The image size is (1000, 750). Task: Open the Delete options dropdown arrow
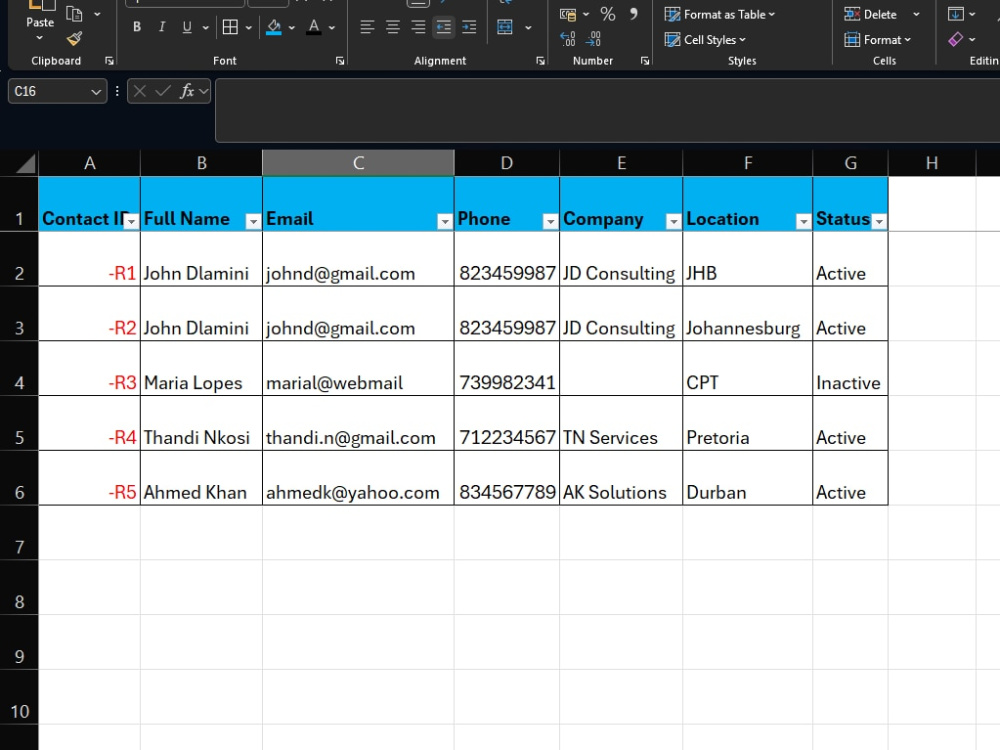click(916, 14)
